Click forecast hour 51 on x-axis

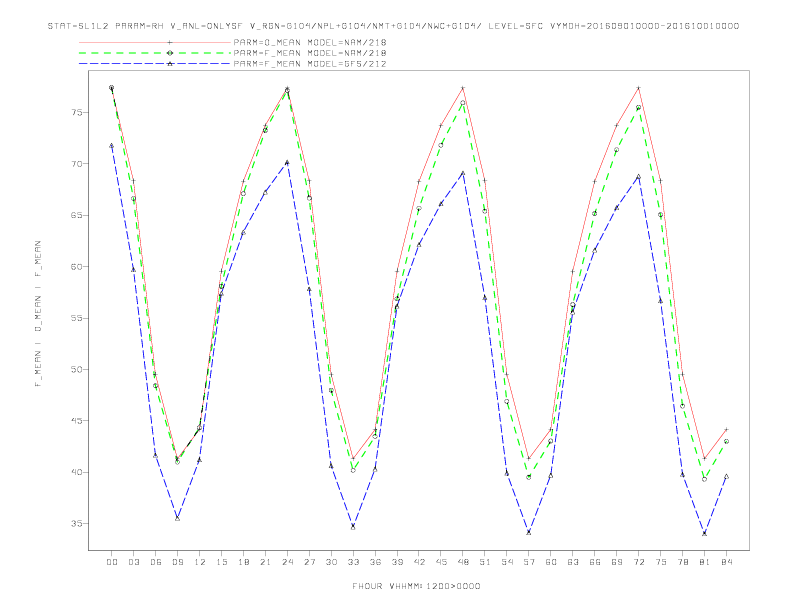coord(485,562)
